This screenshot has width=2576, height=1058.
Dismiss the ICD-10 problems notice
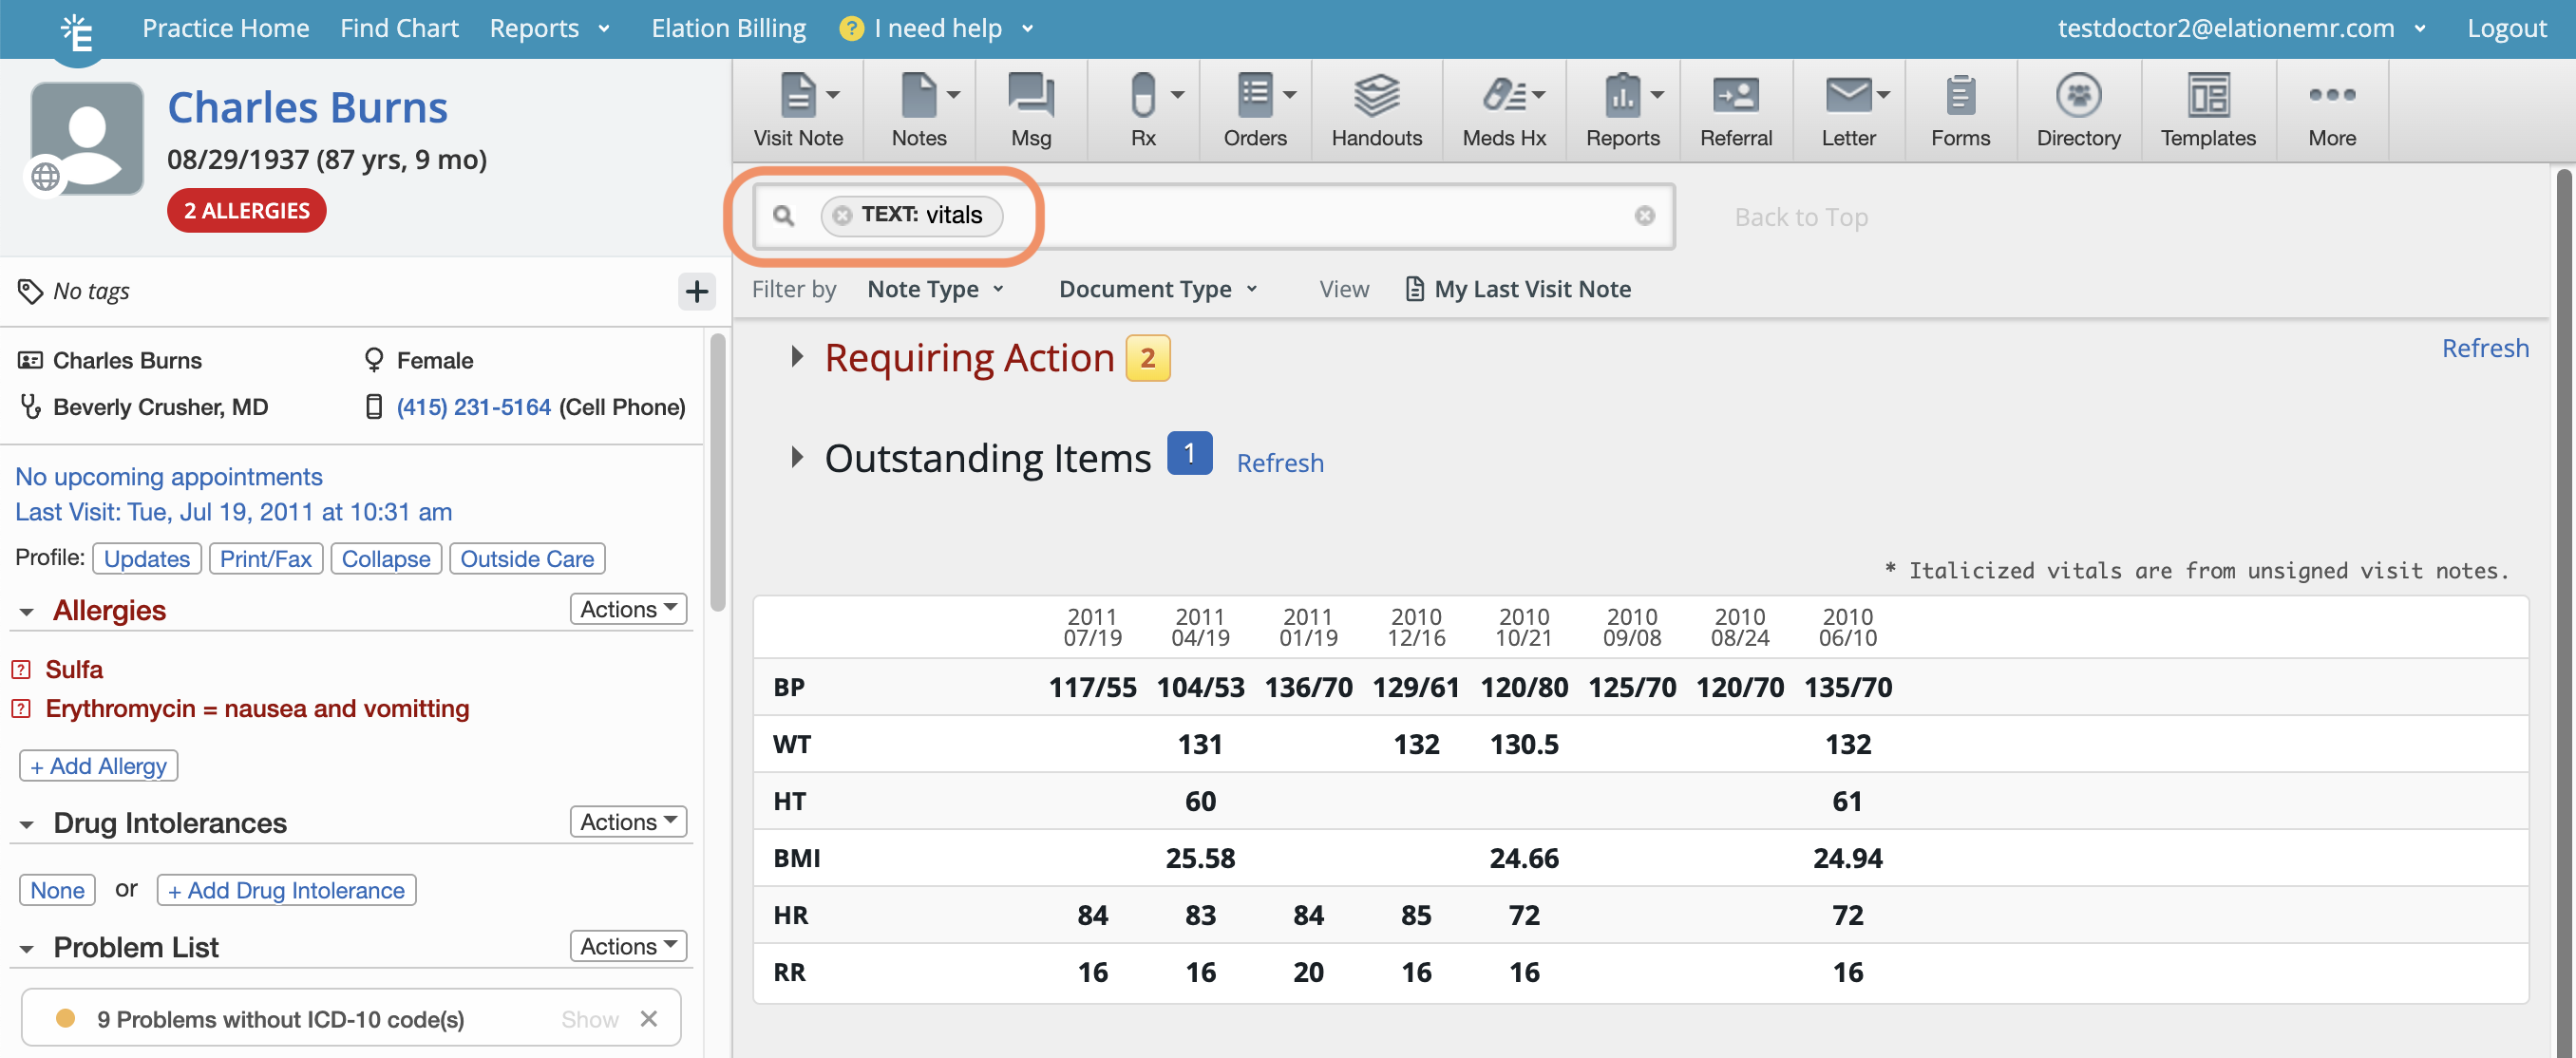pos(648,1018)
